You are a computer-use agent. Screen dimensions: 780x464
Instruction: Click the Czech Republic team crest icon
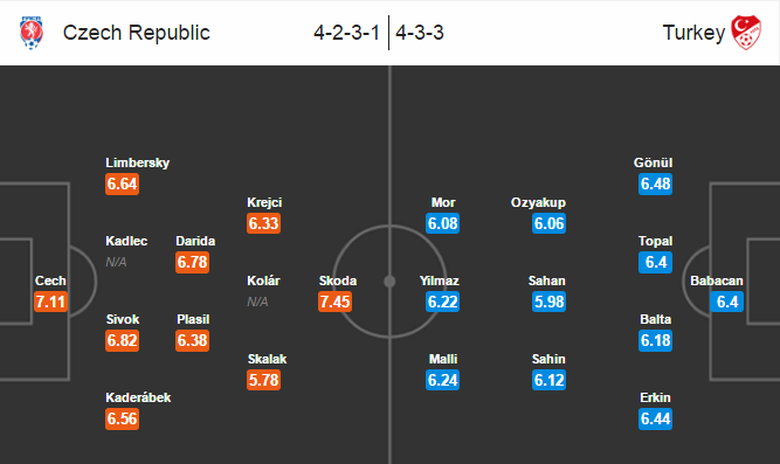[x=31, y=32]
